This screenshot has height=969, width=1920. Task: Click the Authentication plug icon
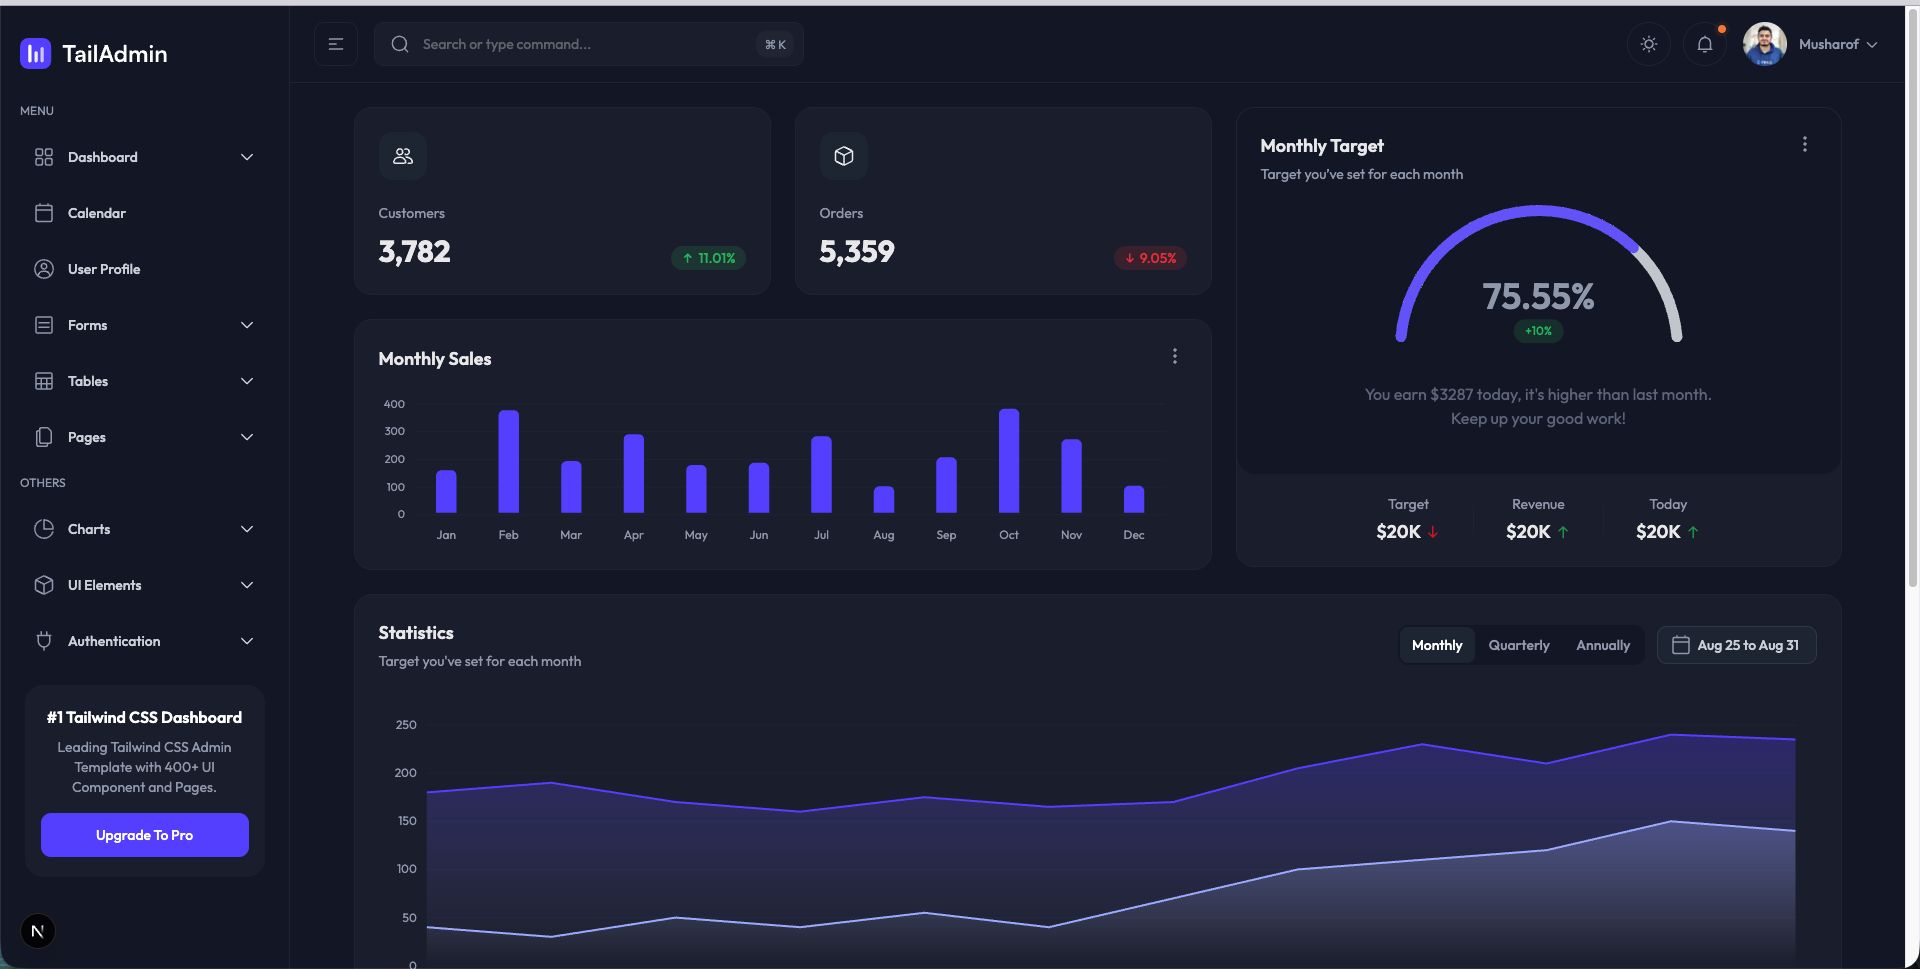[x=44, y=641]
